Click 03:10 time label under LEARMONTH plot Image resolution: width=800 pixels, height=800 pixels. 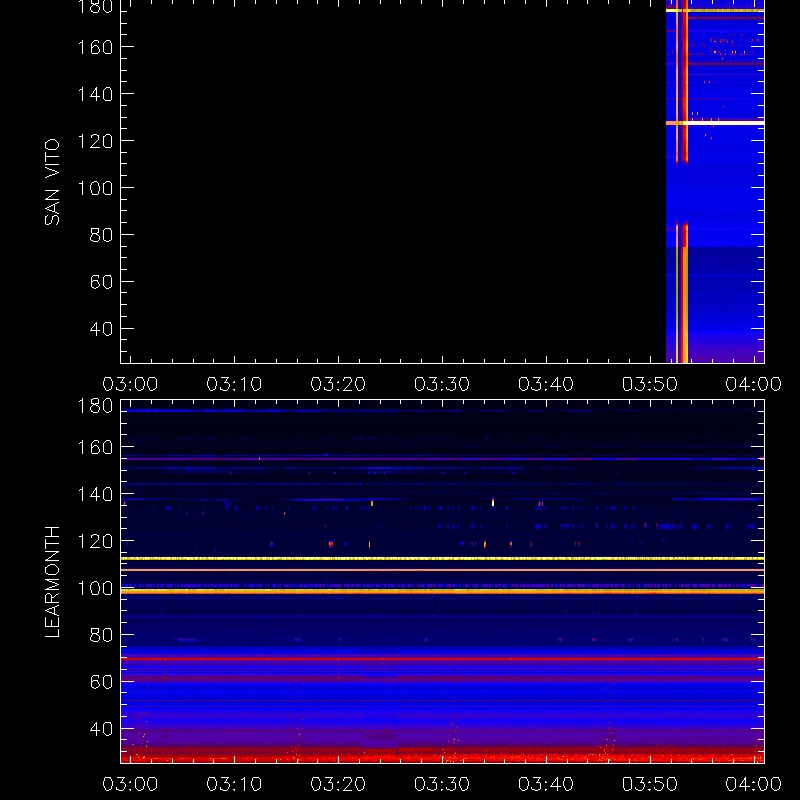(234, 784)
